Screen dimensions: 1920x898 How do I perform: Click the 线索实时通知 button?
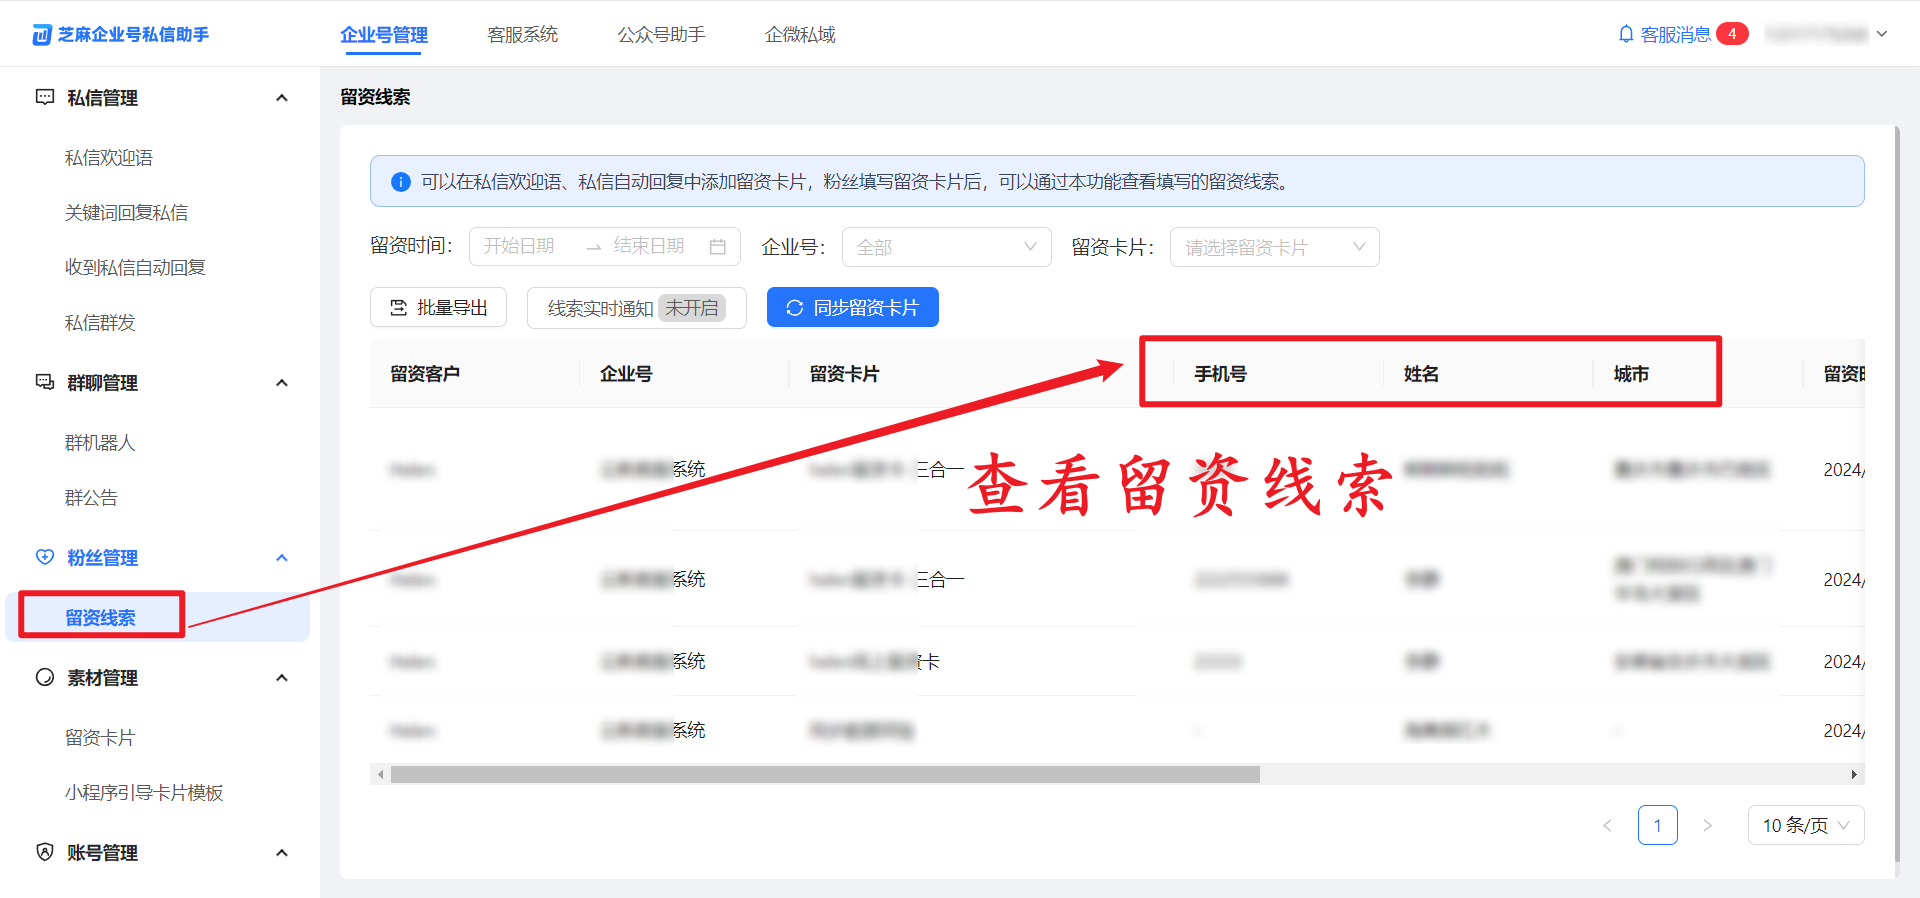pyautogui.click(x=637, y=308)
